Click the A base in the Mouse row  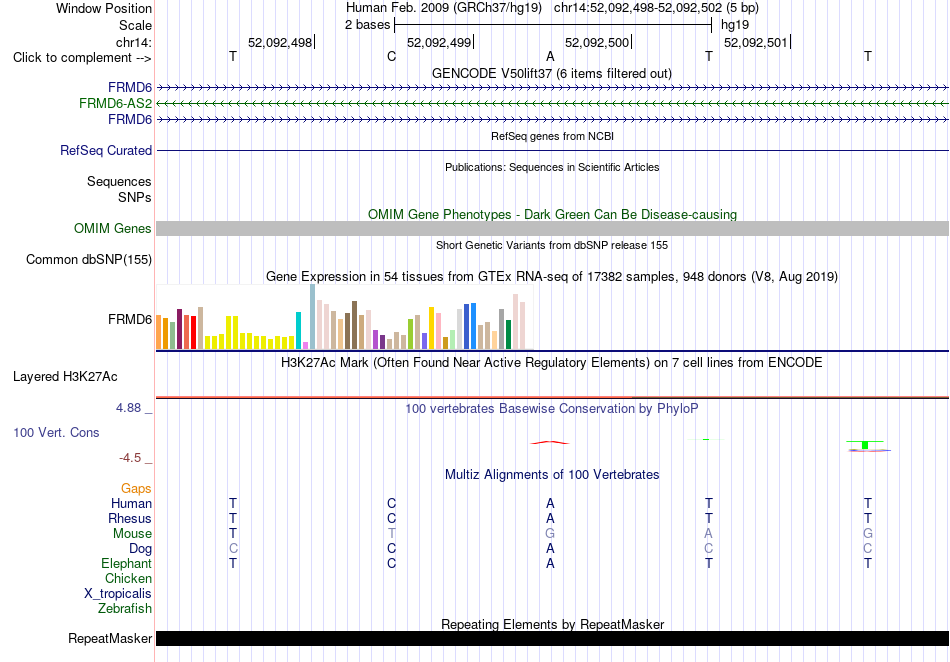708,534
